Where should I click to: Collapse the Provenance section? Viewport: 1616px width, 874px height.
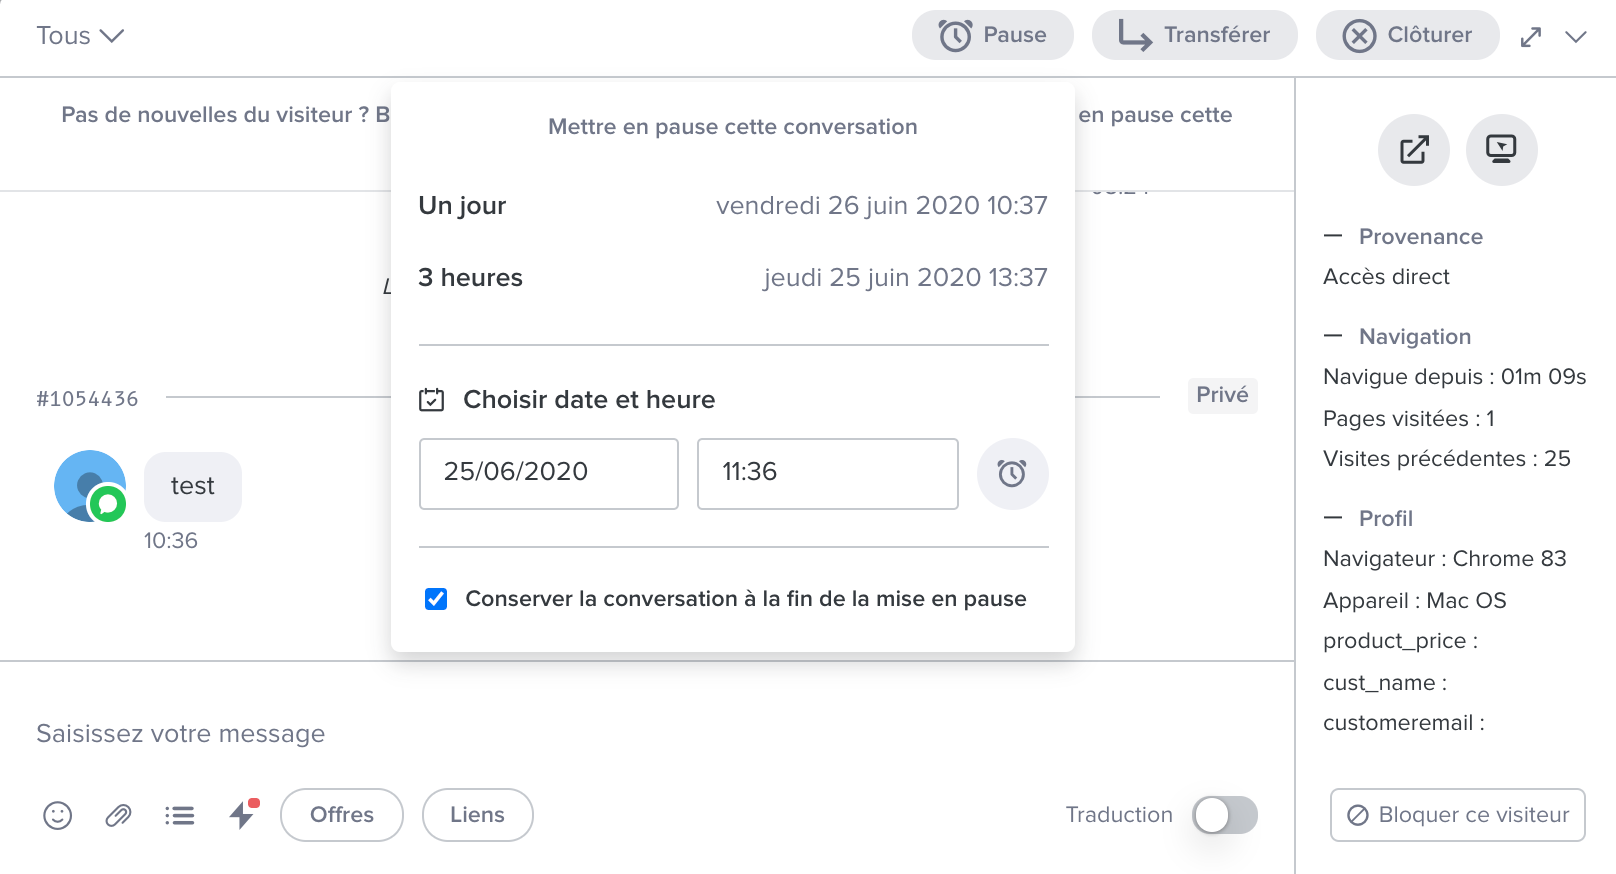point(1333,236)
